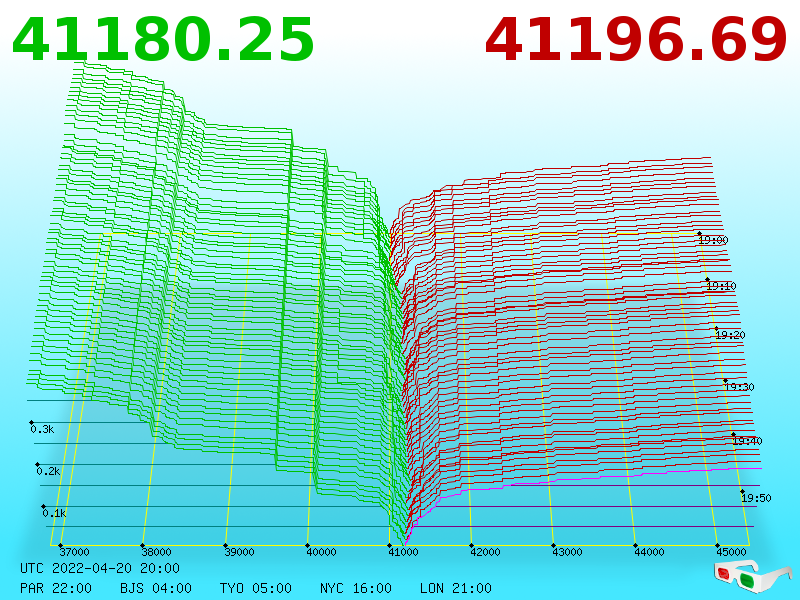Click the 37000 price axis label
800x600 pixels.
(x=74, y=552)
